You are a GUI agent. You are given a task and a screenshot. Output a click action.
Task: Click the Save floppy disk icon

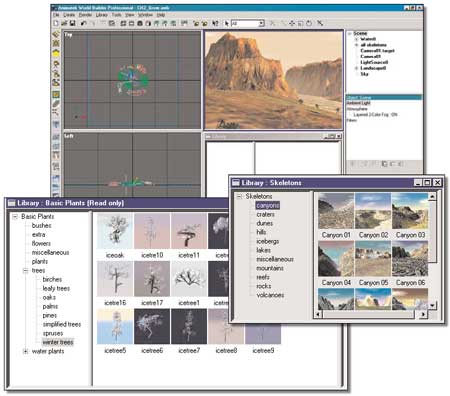coord(72,23)
